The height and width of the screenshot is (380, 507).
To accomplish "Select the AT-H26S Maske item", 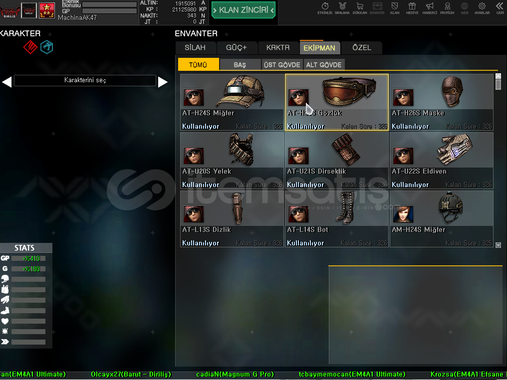I will coord(442,102).
